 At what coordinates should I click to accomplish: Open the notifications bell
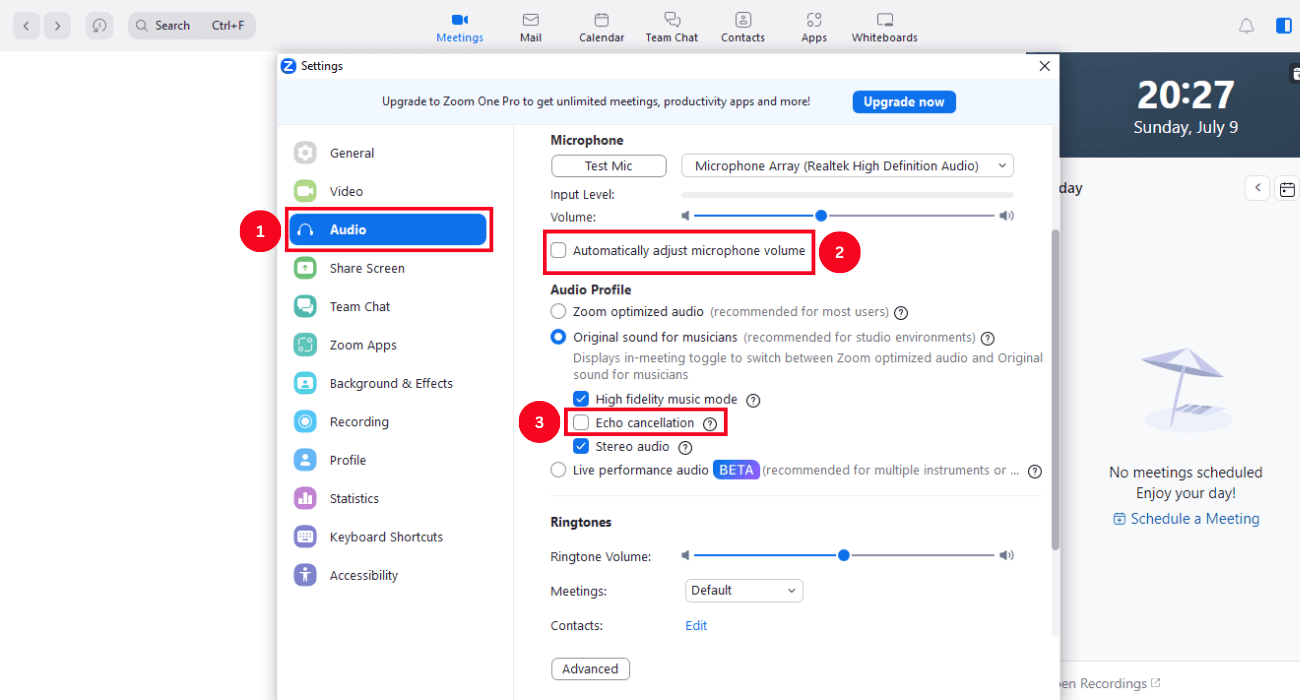coord(1246,26)
